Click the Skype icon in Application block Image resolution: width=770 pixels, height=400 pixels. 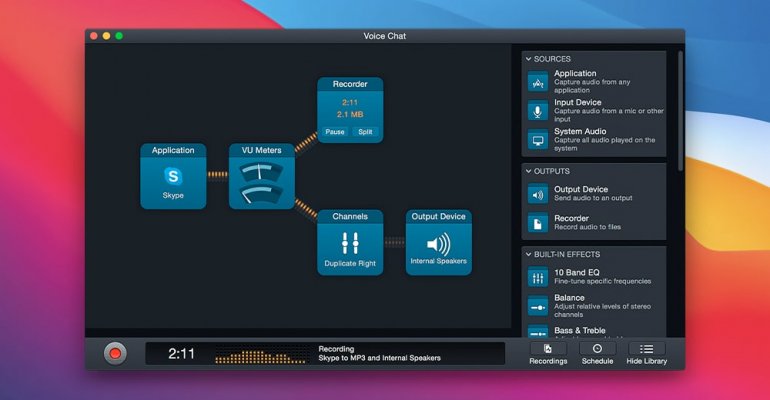[x=173, y=176]
